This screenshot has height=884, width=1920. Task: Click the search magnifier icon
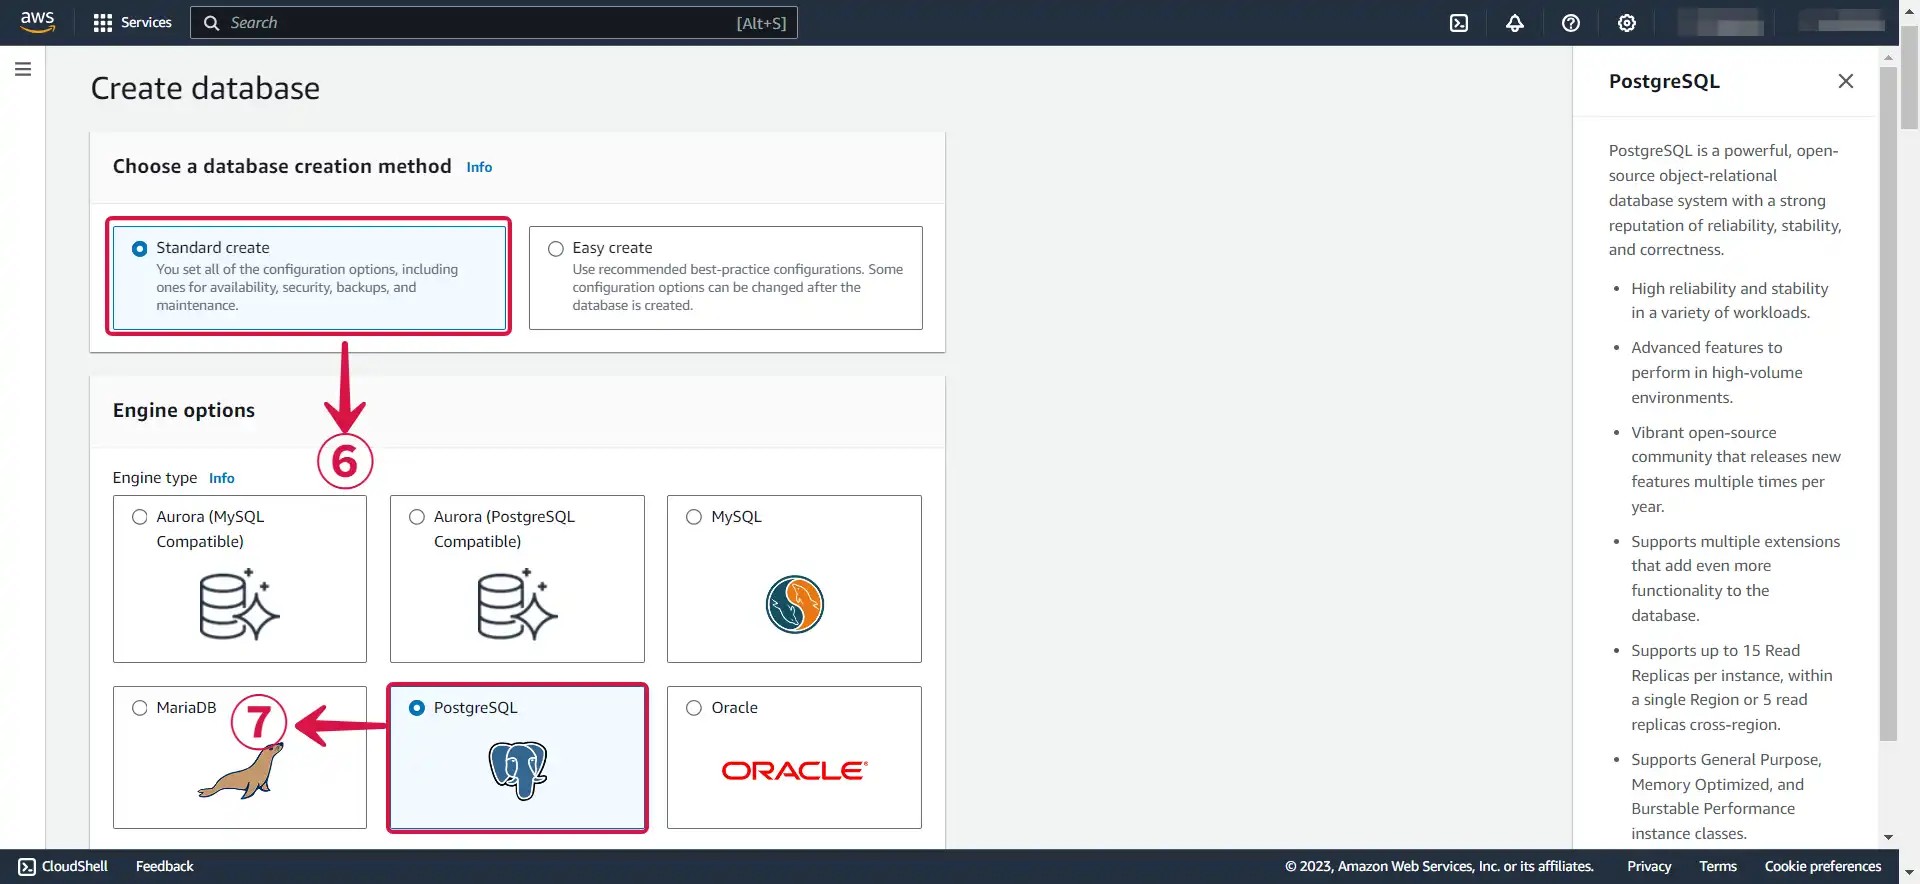pyautogui.click(x=211, y=23)
